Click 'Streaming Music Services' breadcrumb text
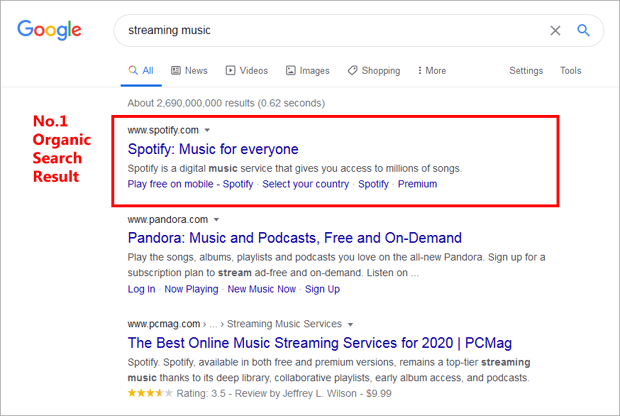The width and height of the screenshot is (620, 416). pyautogui.click(x=284, y=324)
